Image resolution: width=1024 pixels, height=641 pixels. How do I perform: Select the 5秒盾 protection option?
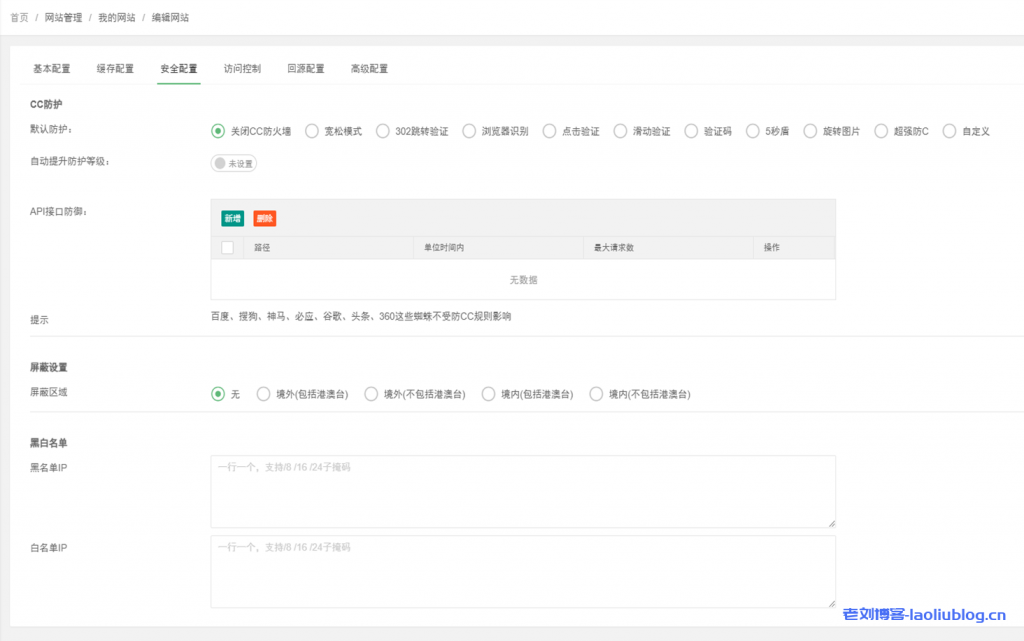click(x=753, y=131)
